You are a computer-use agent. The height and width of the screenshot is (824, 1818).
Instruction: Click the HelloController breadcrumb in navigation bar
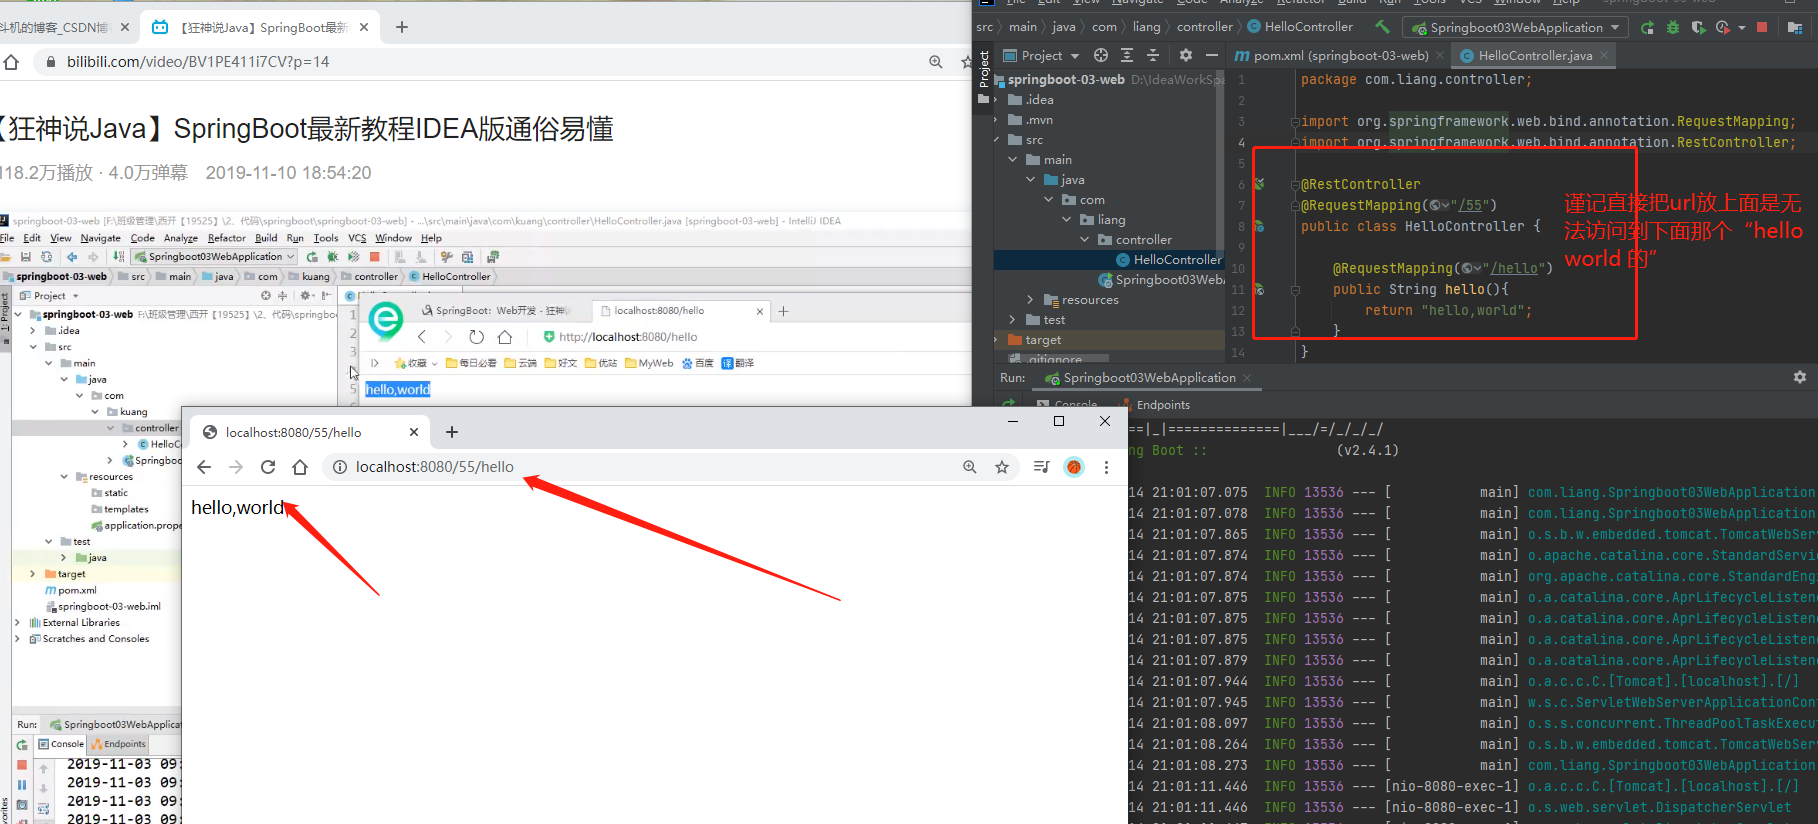(x=1300, y=27)
